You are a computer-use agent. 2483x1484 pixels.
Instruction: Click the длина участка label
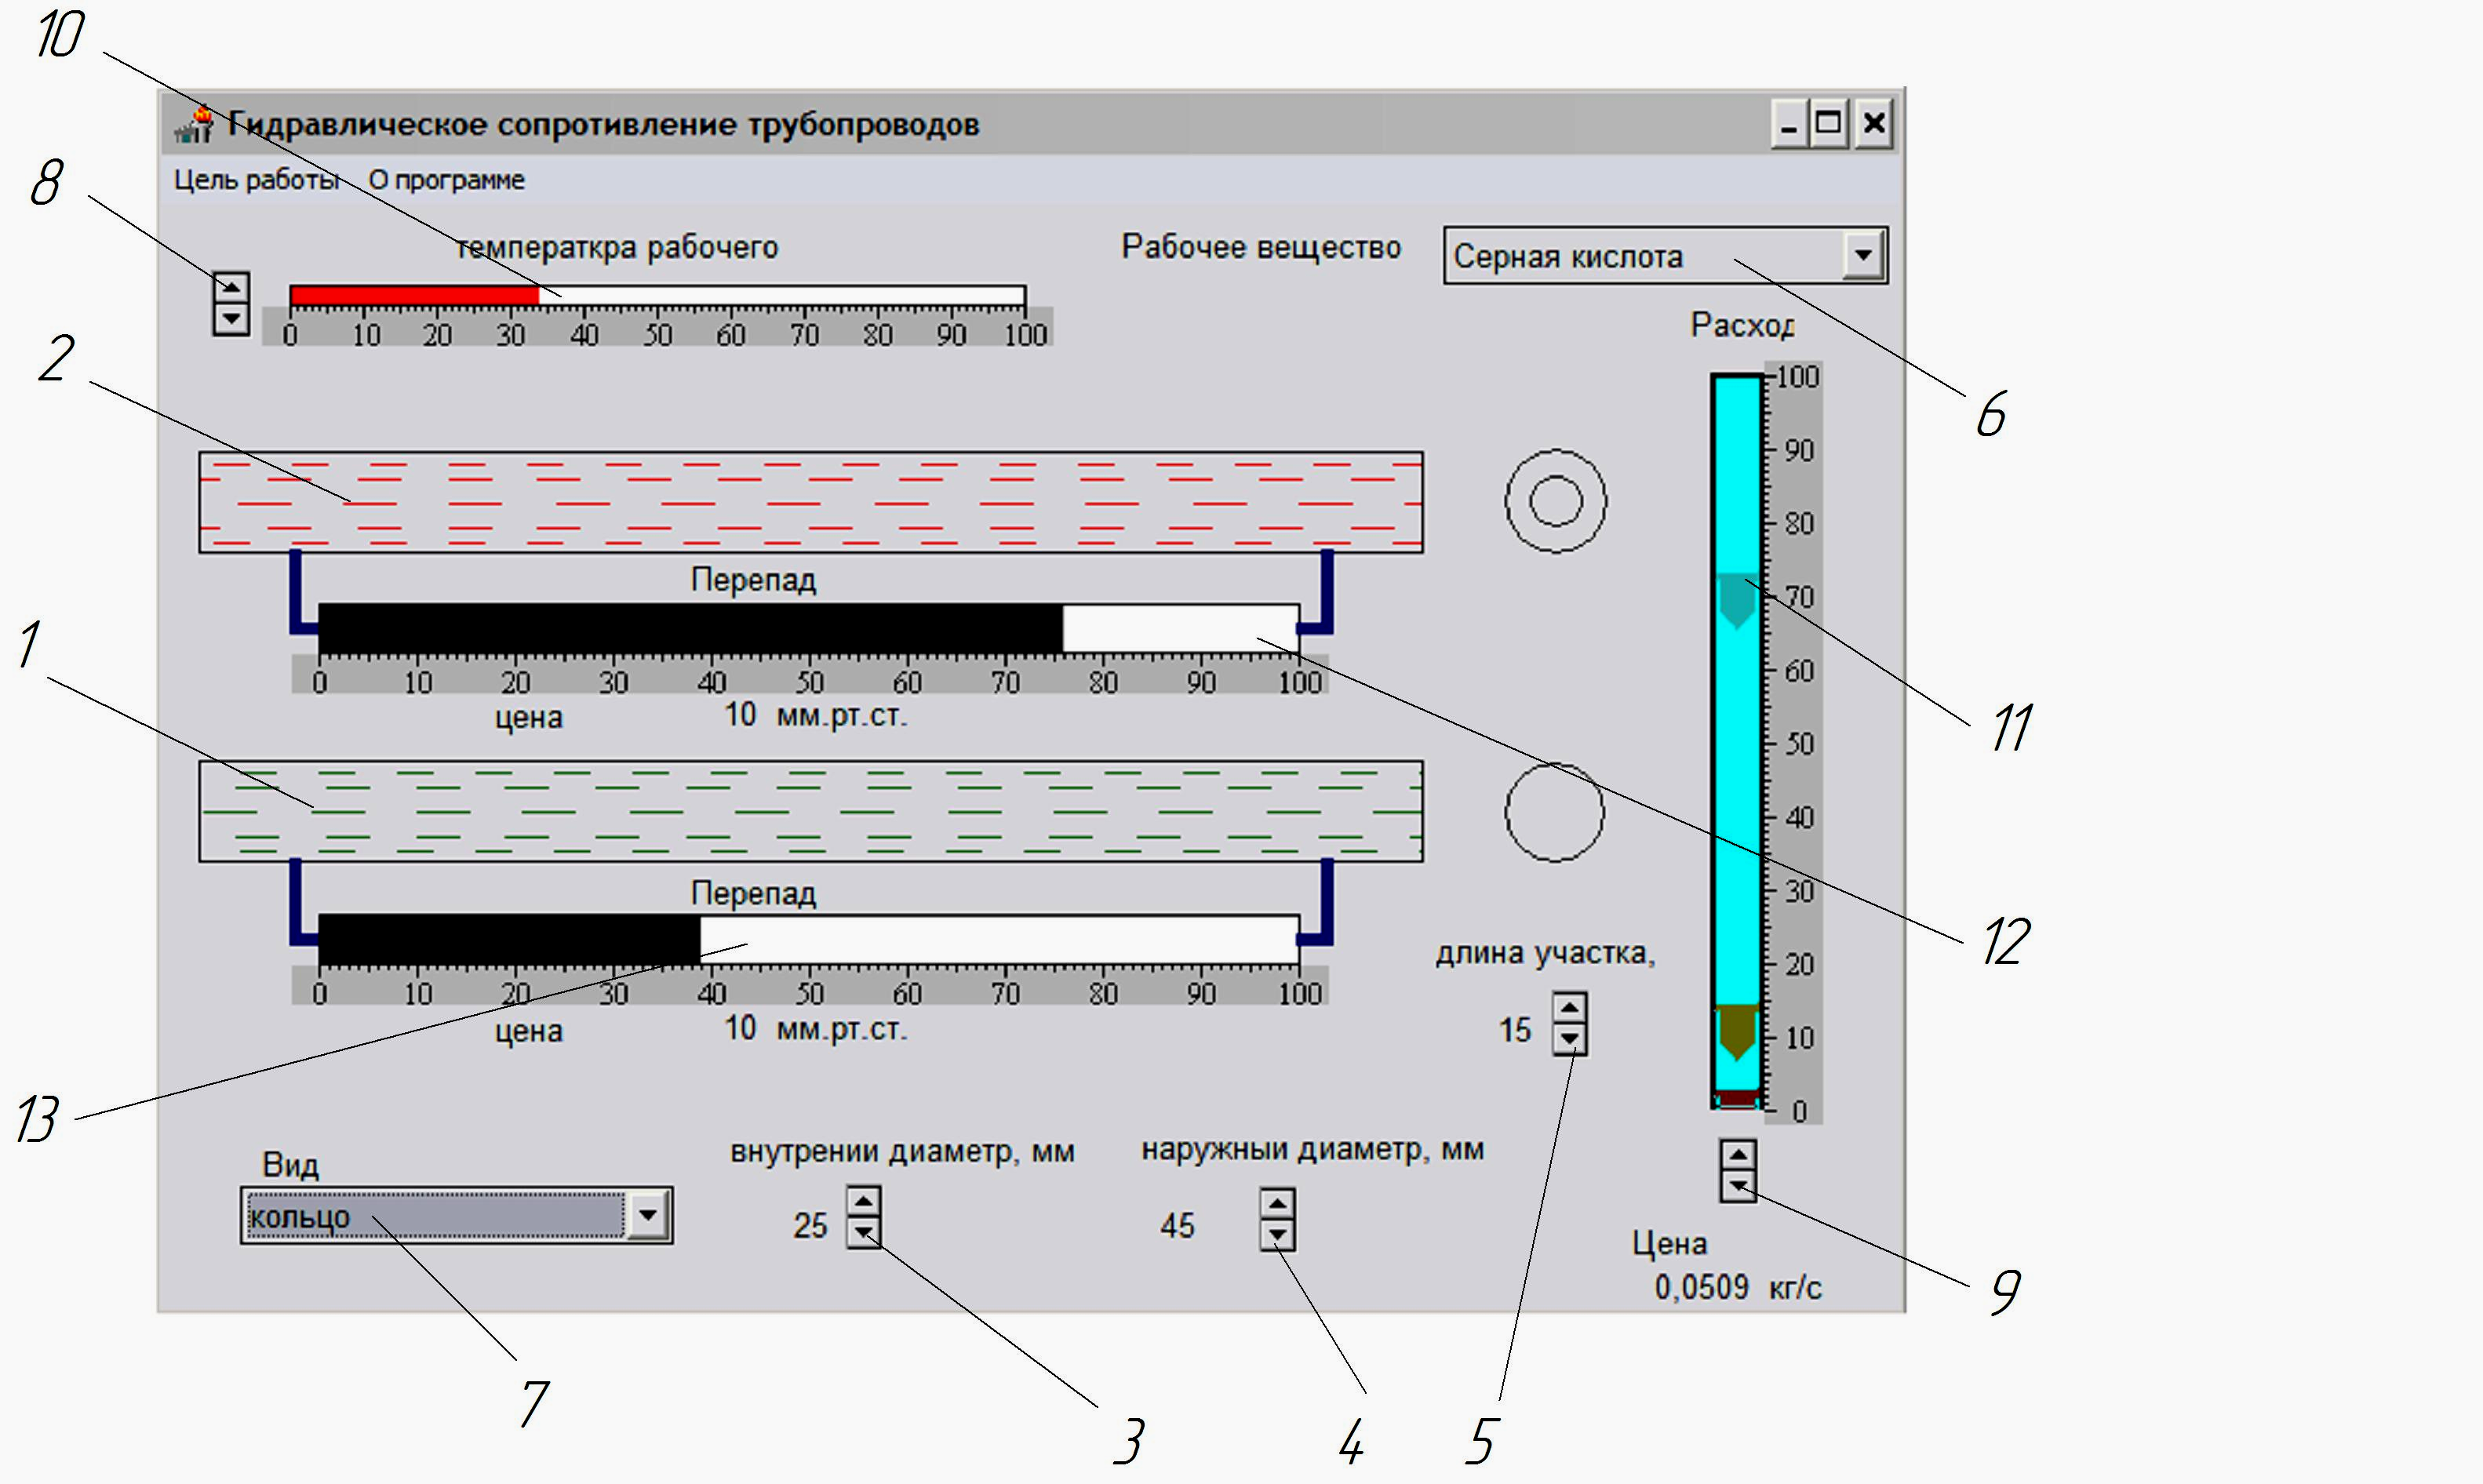1546,954
